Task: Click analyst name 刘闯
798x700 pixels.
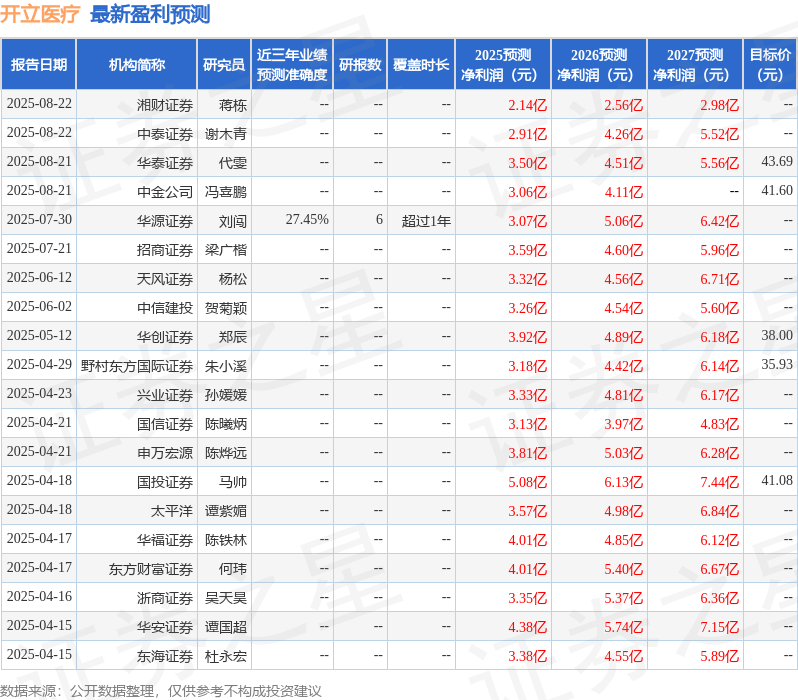Action: point(233,221)
